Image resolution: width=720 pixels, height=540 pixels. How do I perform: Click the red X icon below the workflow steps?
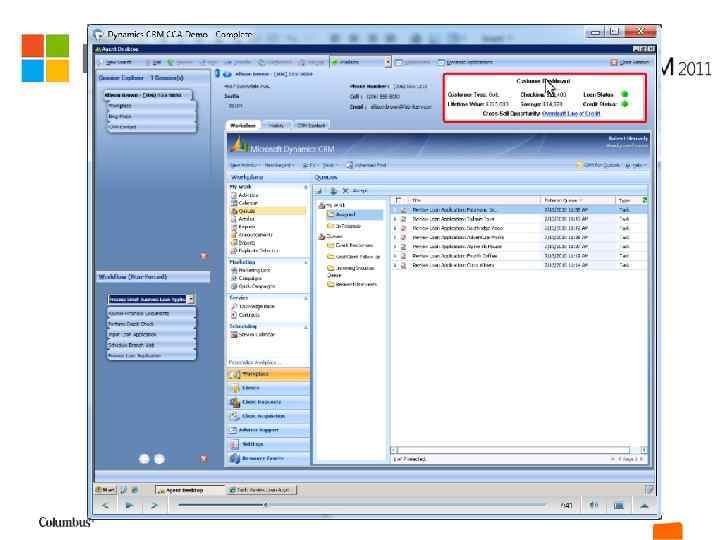click(x=204, y=459)
